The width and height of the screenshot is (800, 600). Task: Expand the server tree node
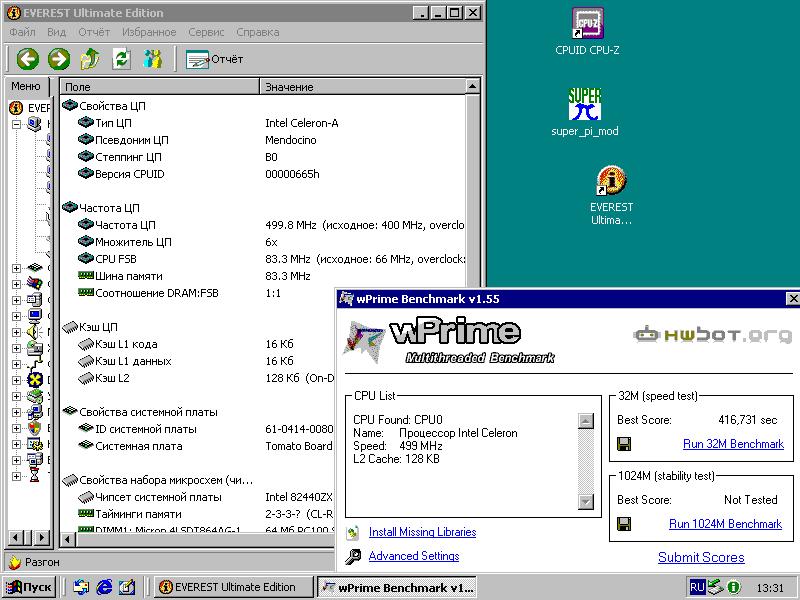[16, 300]
